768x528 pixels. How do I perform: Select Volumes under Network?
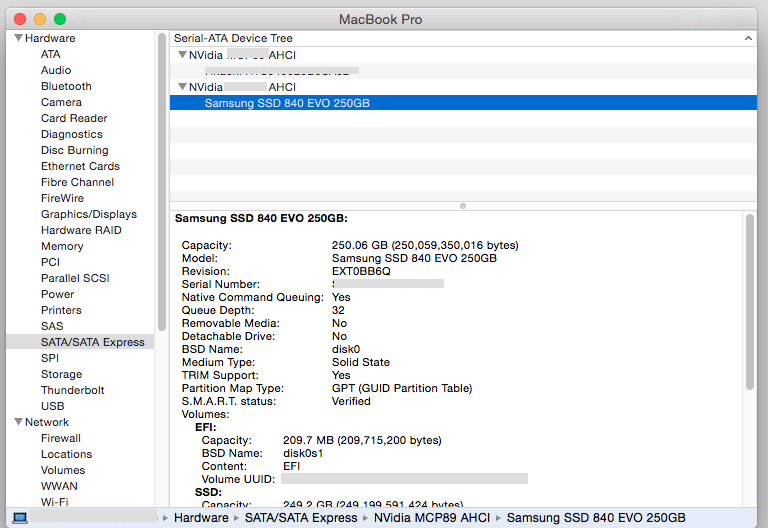(x=63, y=470)
